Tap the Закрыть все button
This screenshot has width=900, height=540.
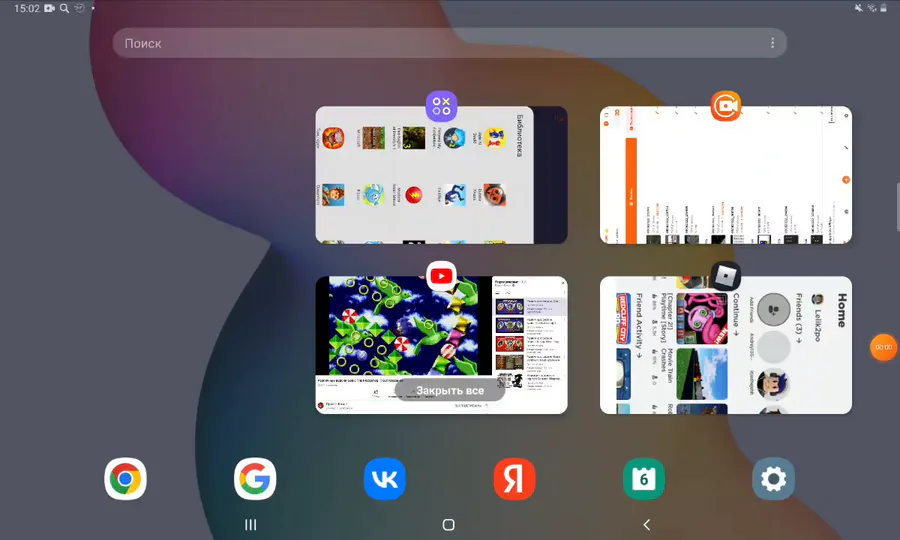(x=450, y=390)
